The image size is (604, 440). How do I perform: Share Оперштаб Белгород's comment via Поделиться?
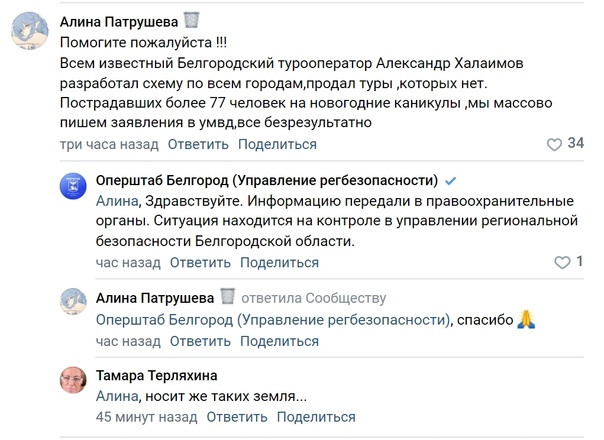point(280,263)
